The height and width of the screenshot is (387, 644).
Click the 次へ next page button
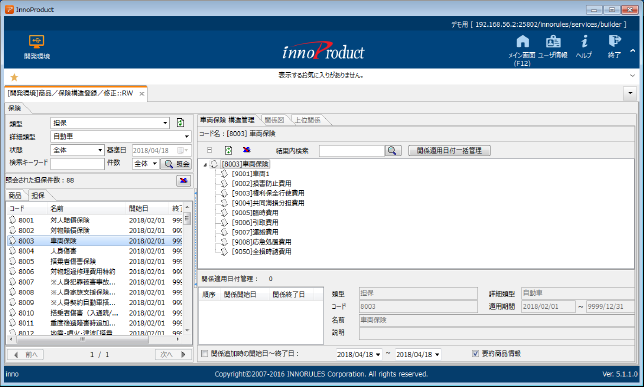coord(173,354)
